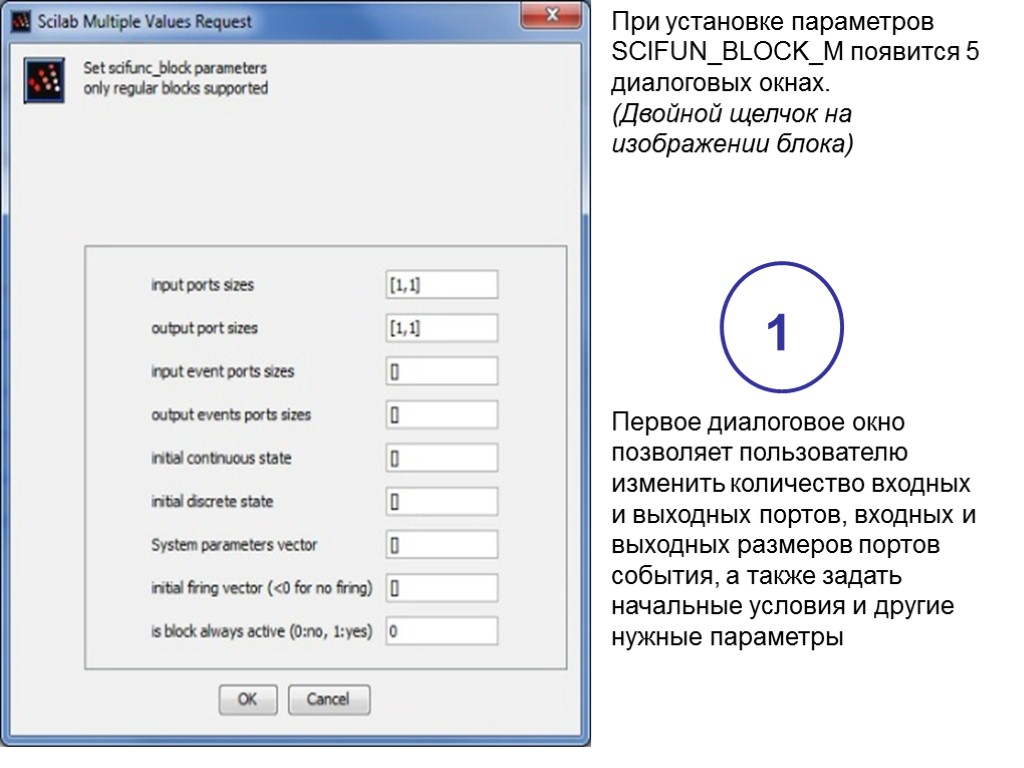Click the 'only regular blocks supported' text

point(176,88)
